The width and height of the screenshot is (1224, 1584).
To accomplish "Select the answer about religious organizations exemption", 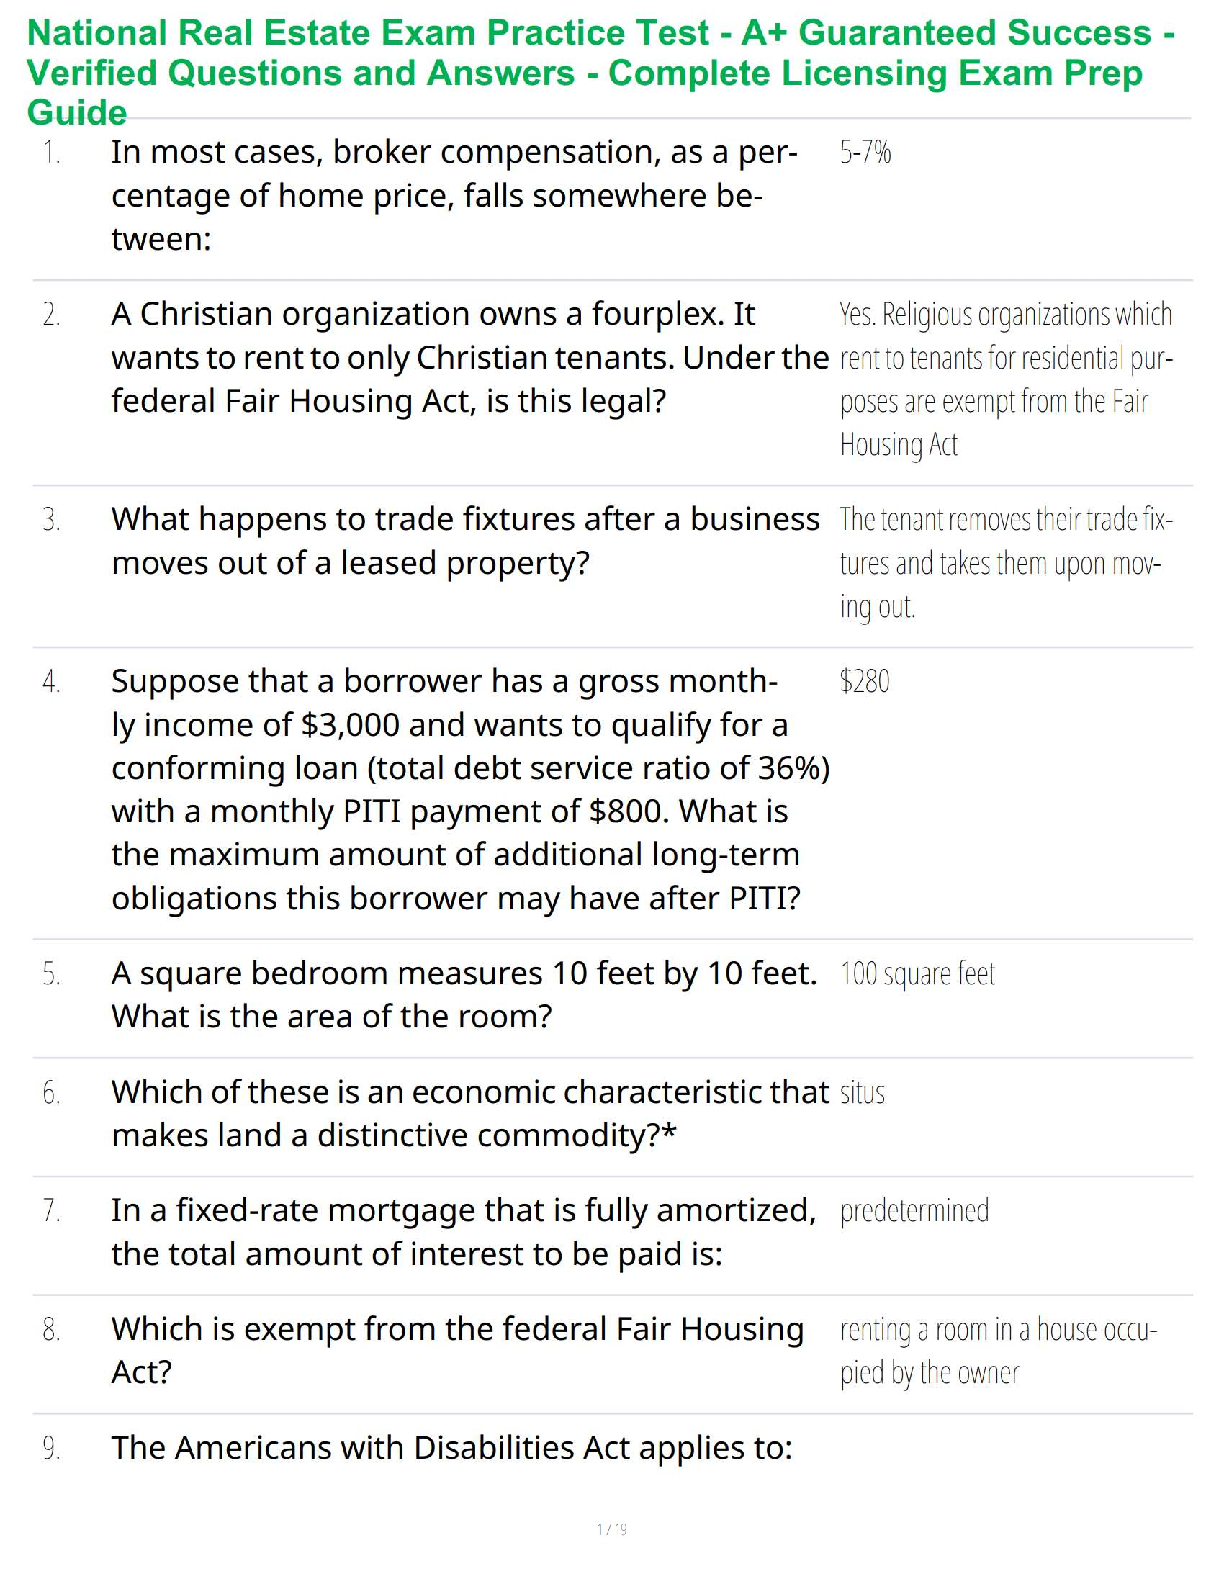I will pyautogui.click(x=1005, y=379).
